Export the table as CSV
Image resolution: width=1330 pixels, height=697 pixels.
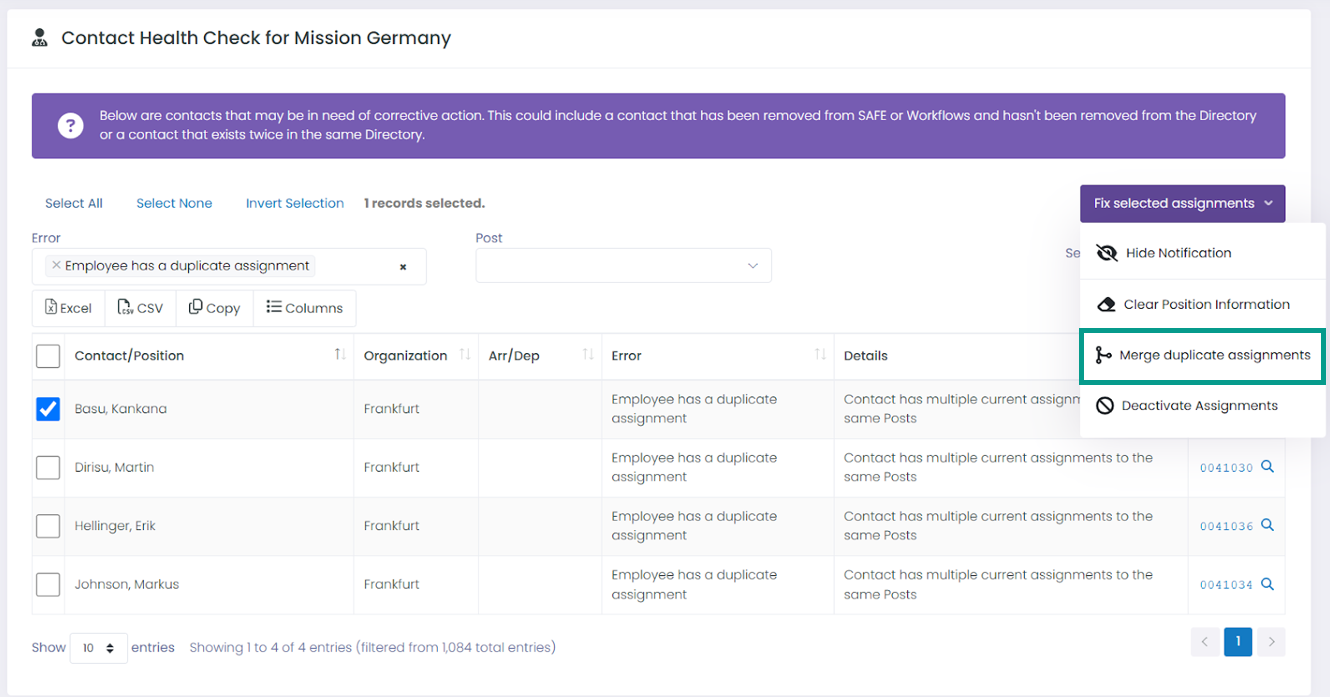140,308
